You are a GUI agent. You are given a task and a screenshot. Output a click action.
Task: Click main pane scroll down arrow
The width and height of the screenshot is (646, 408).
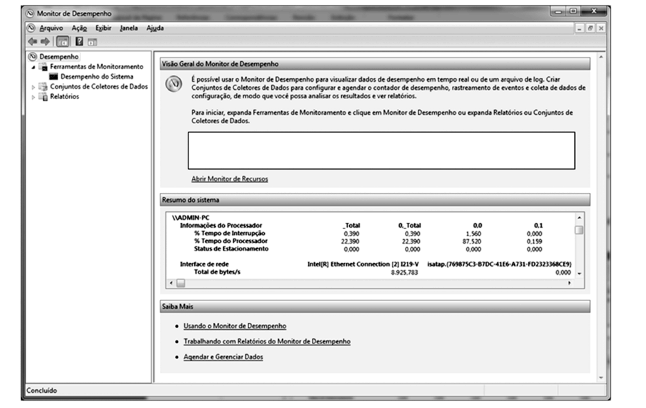601,378
